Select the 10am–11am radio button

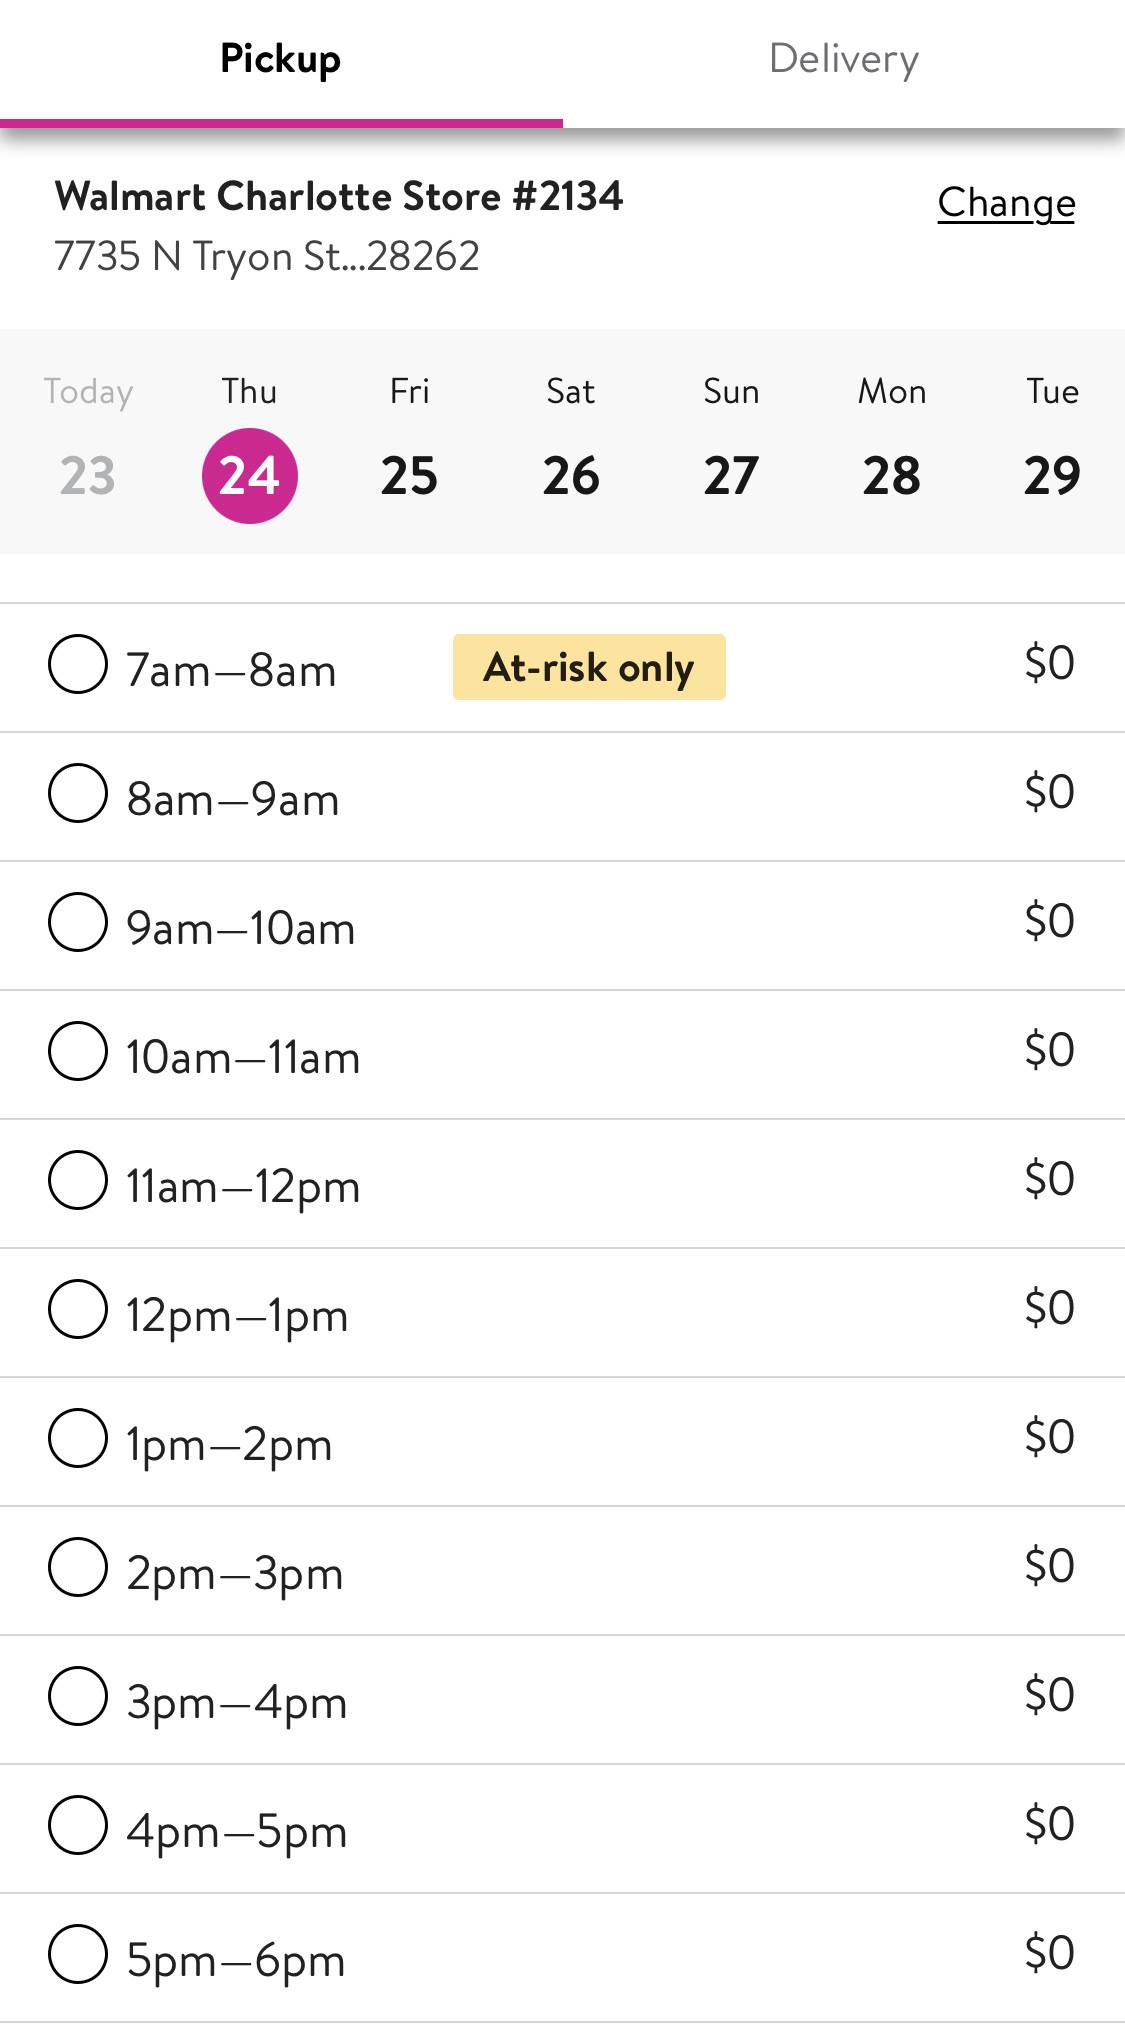tap(78, 1052)
